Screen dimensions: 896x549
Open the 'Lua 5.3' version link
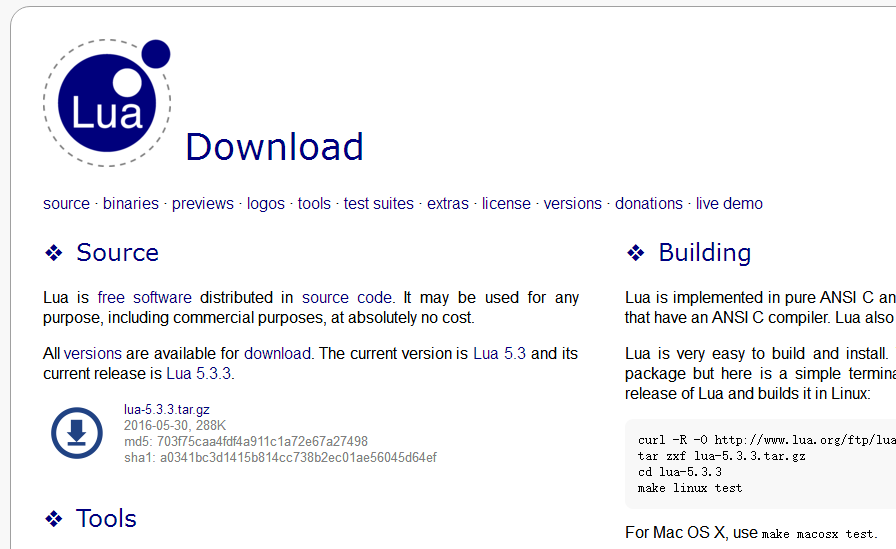tap(499, 354)
